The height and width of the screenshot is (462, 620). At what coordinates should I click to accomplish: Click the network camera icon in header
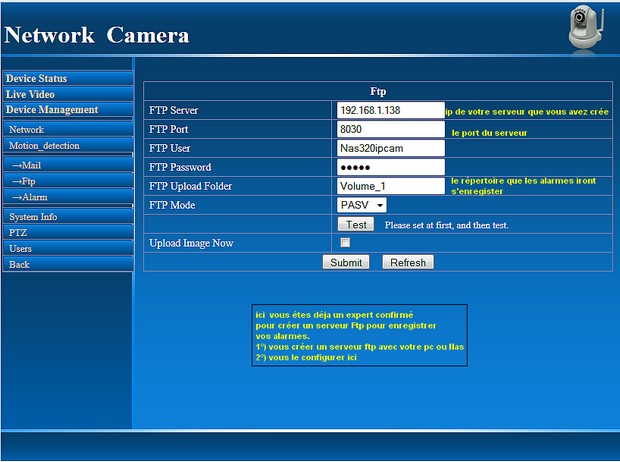point(587,27)
